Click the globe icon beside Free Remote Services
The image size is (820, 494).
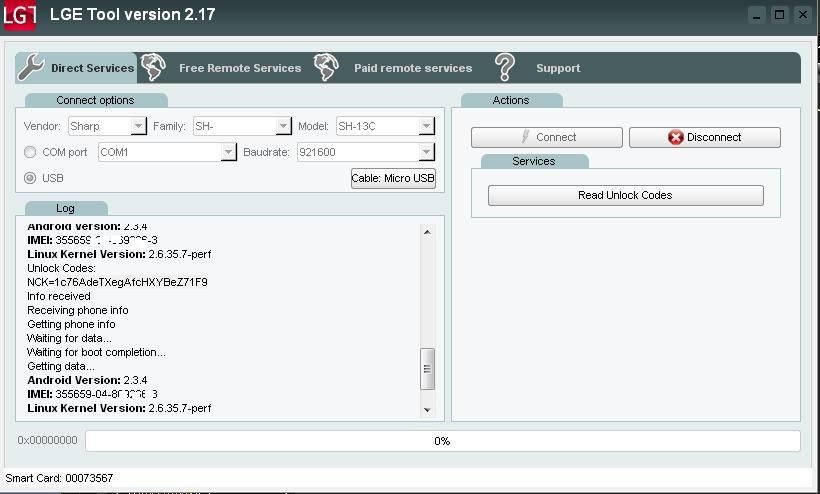154,67
